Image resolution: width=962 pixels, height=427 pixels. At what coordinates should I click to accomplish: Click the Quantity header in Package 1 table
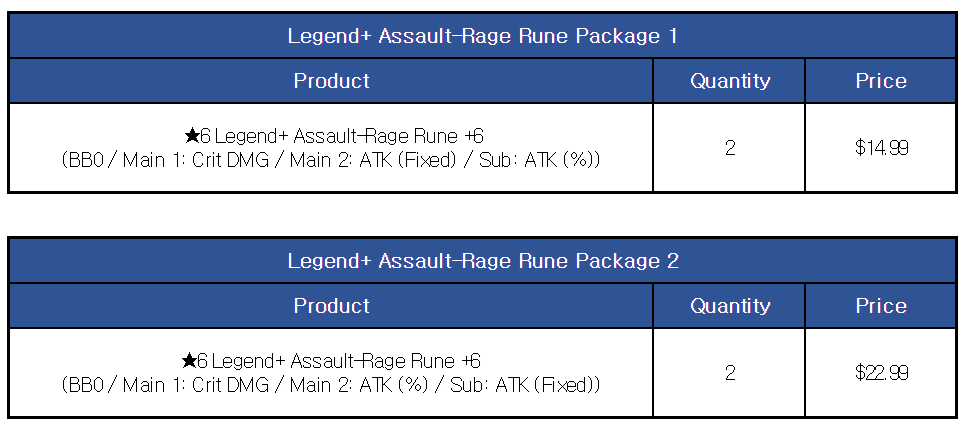pos(730,81)
